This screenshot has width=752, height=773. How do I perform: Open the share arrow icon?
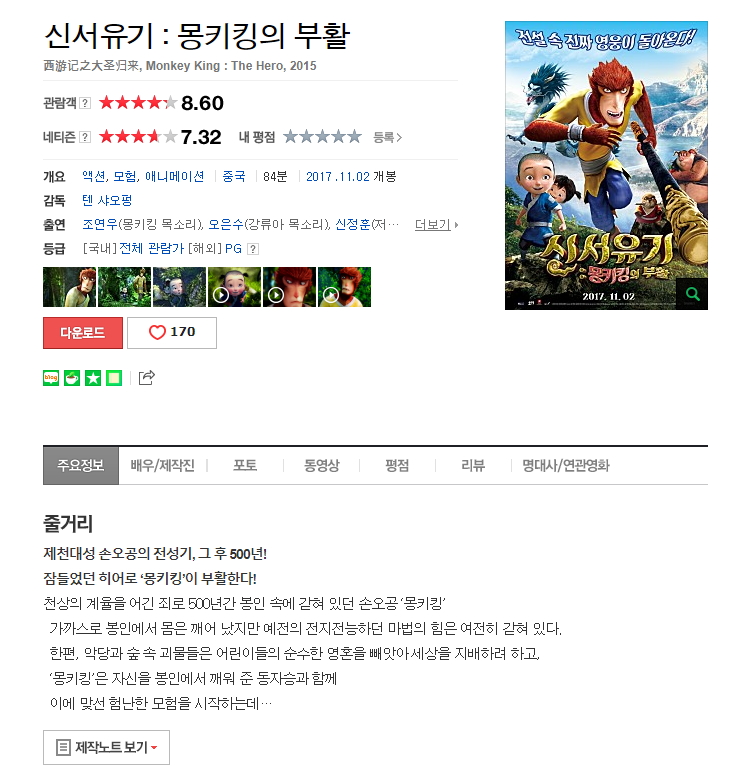point(146,378)
